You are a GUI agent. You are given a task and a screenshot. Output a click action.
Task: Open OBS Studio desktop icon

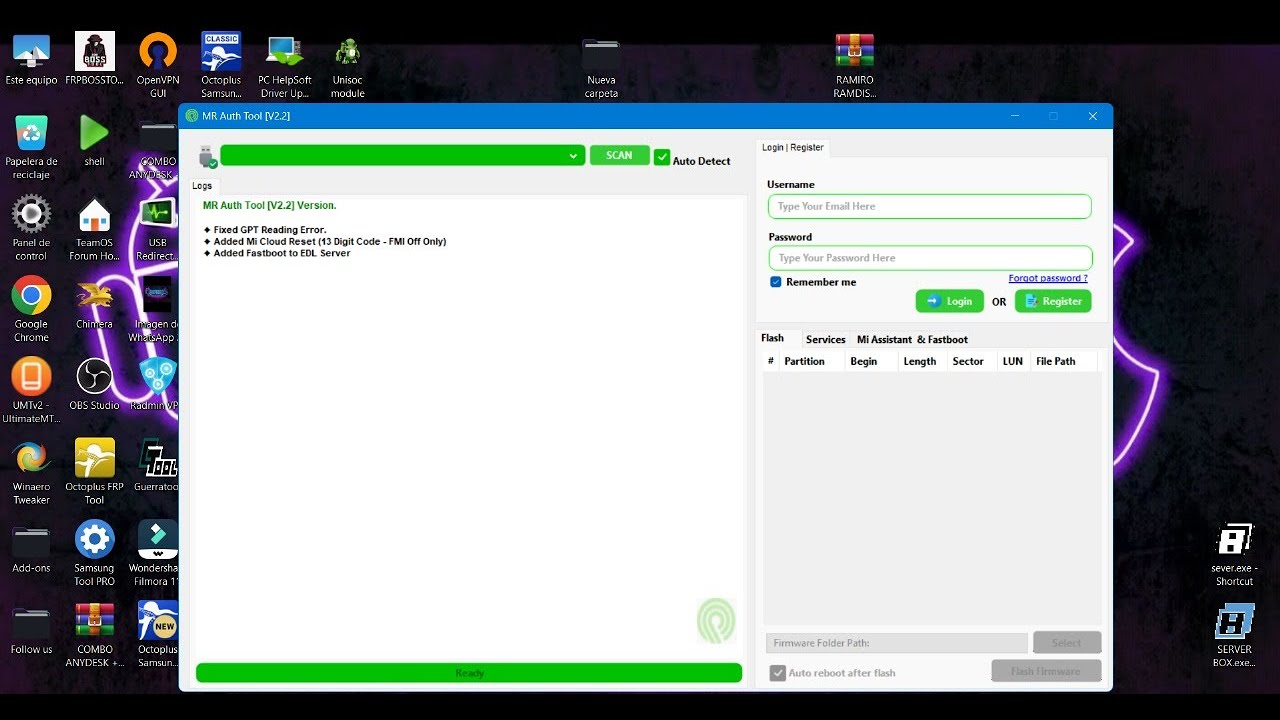click(94, 384)
